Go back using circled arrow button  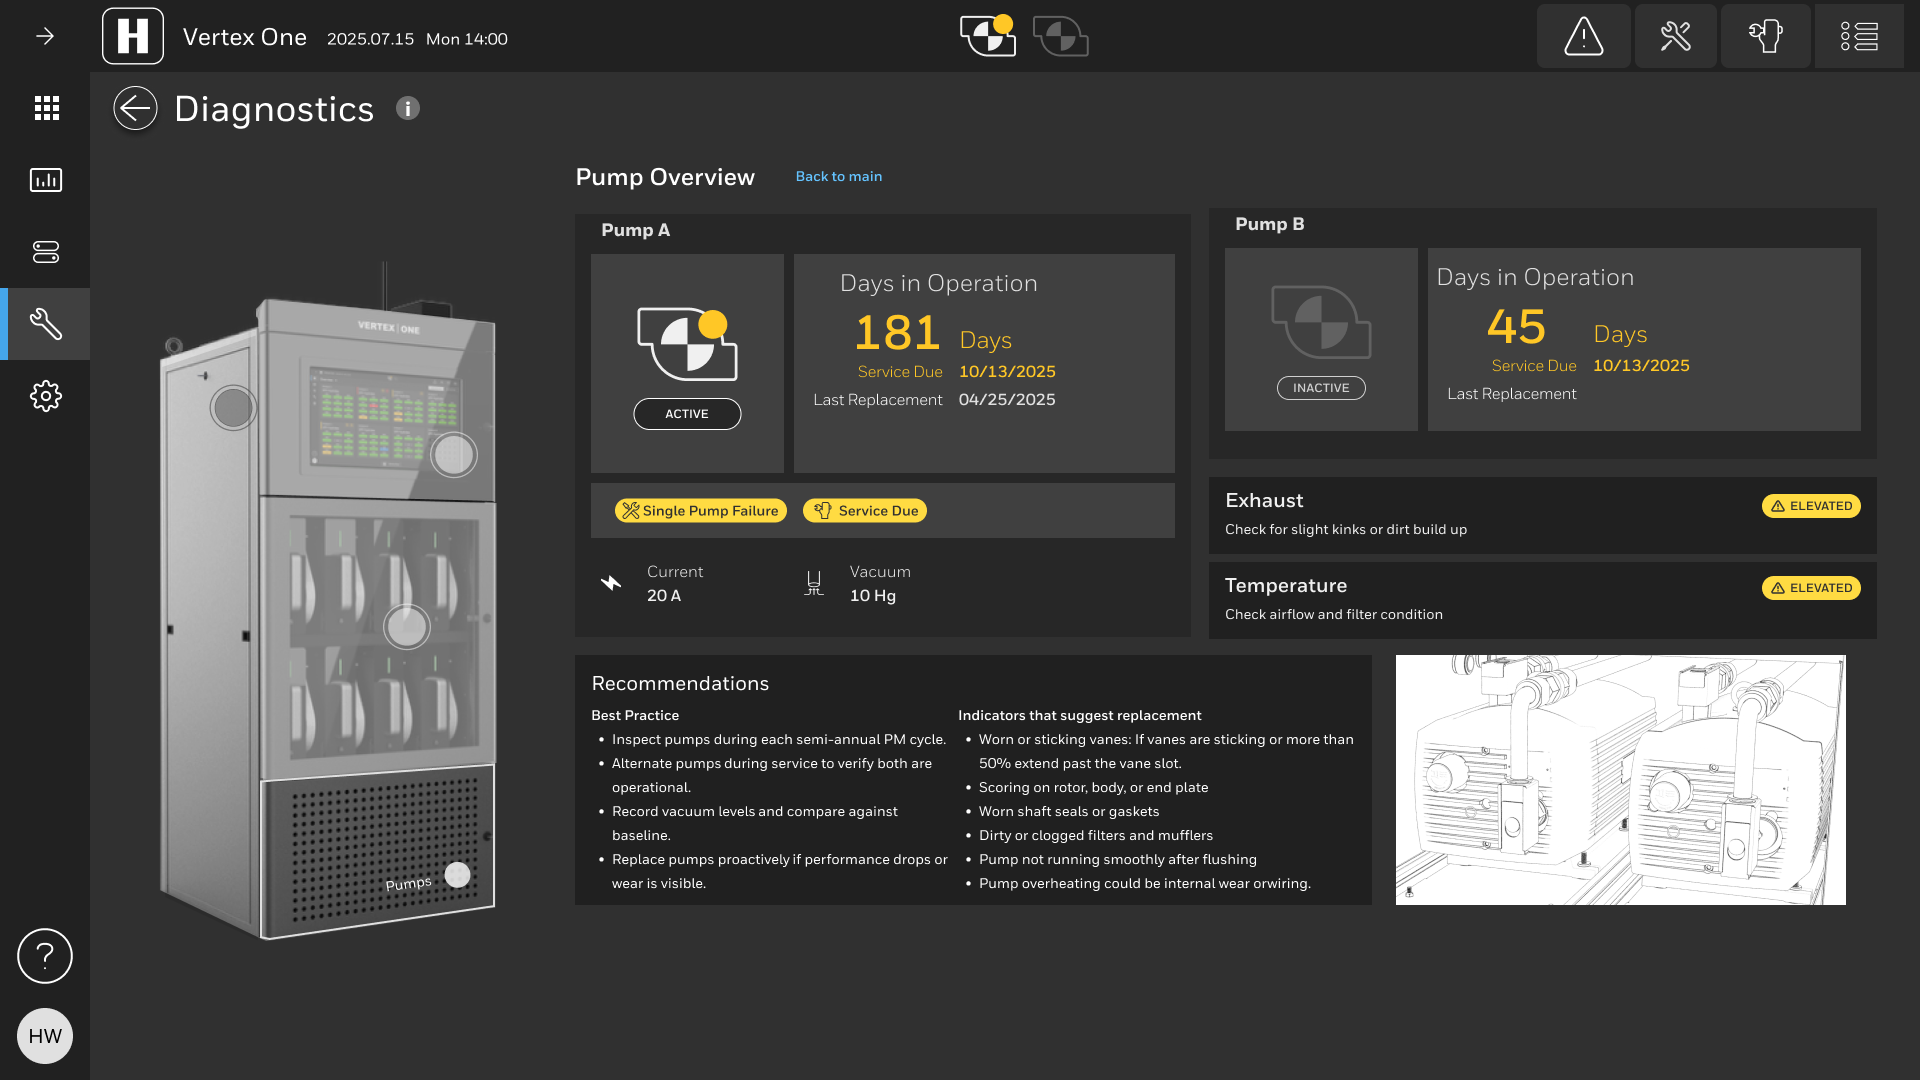point(135,108)
